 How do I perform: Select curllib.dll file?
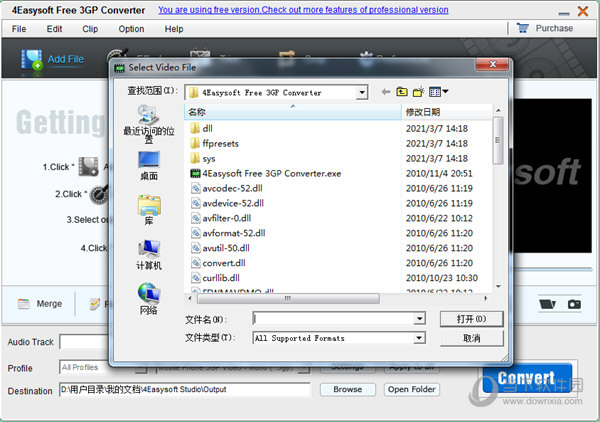click(x=215, y=278)
